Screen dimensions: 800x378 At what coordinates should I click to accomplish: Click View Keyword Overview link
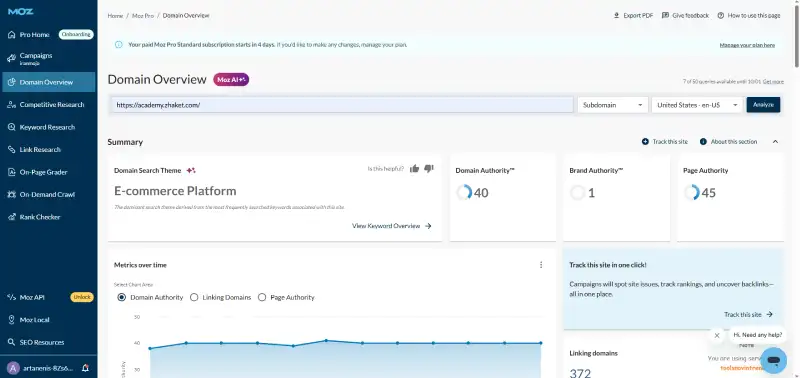(392, 226)
